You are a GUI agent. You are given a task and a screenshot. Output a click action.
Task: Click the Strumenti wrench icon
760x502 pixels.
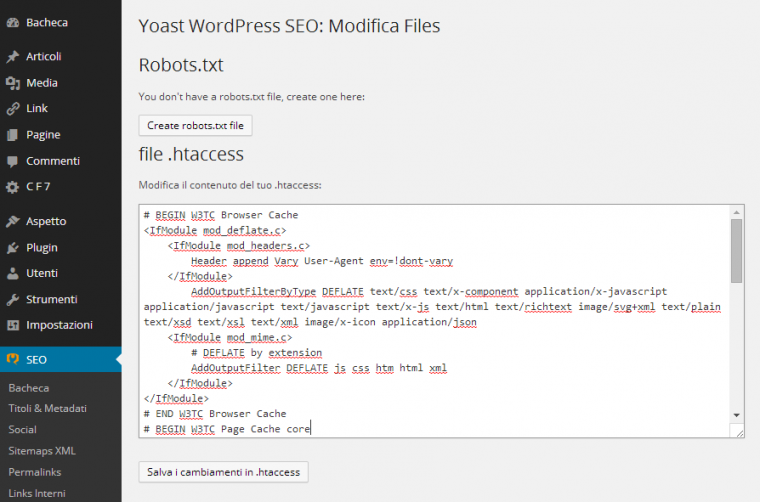[x=13, y=299]
